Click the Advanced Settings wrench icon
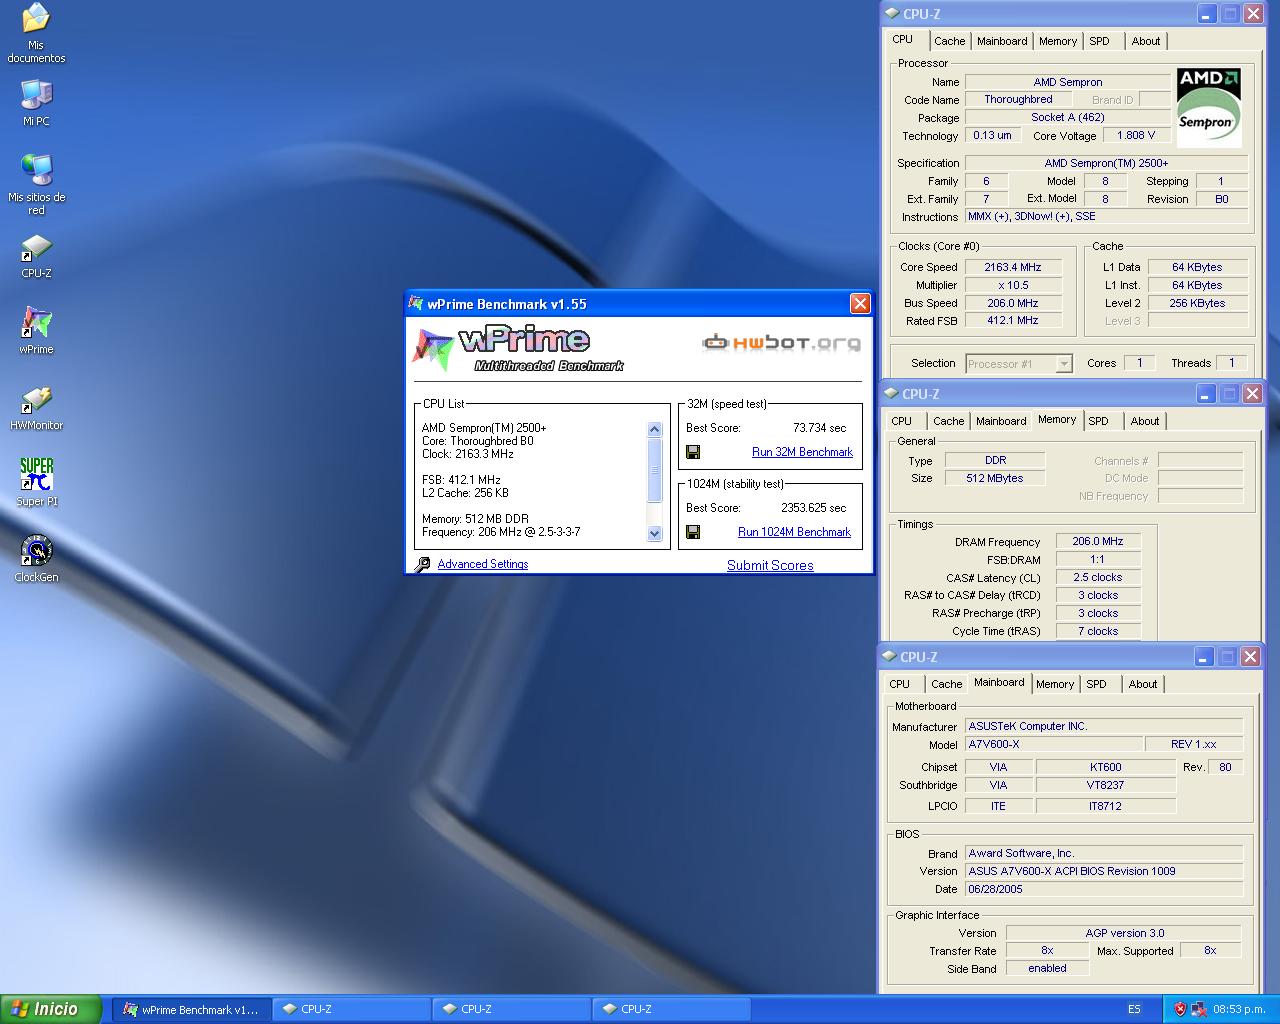This screenshot has height=1024, width=1280. point(422,564)
